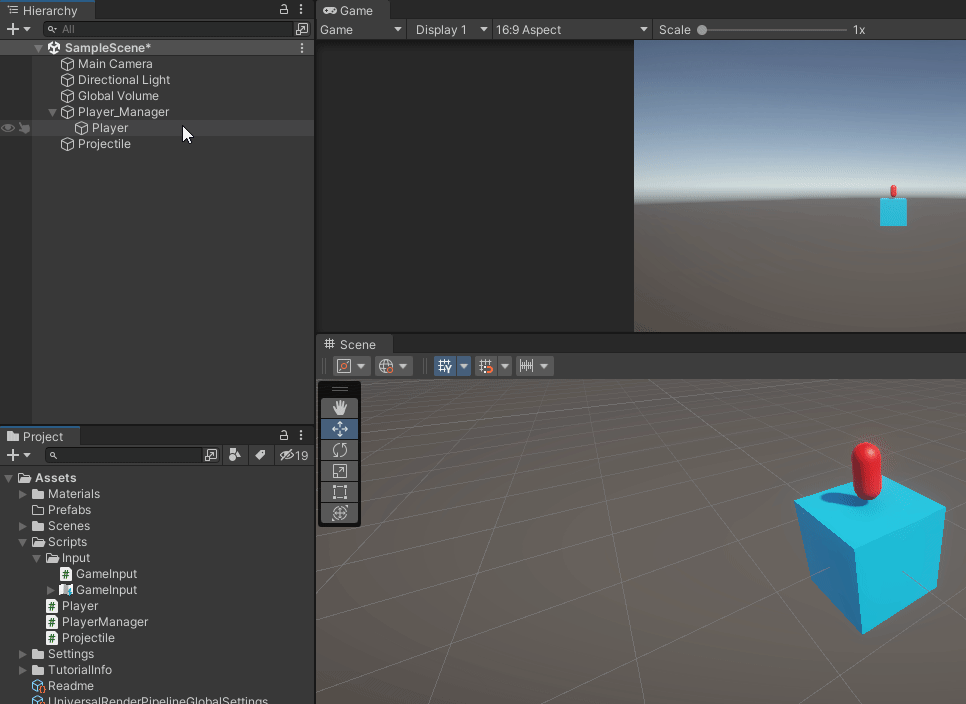Lock the Hierarchy panel with the padlock

pyautogui.click(x=285, y=9)
